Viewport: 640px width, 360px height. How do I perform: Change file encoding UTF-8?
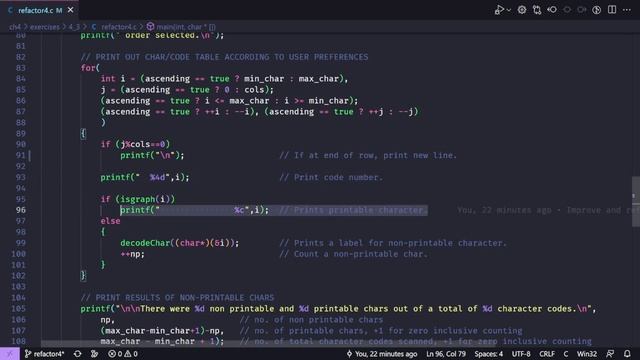521,354
